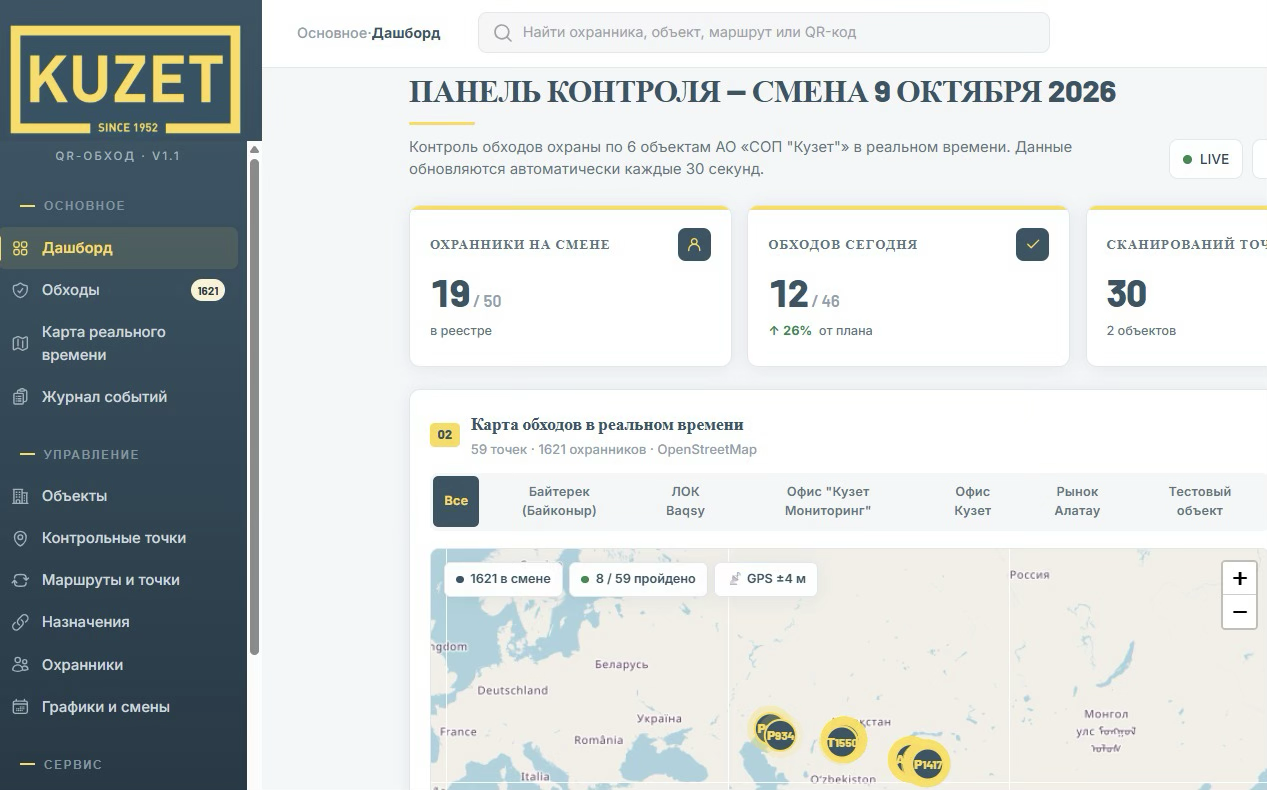Open Охранники in the sidebar
The width and height of the screenshot is (1267, 790).
click(x=119, y=665)
